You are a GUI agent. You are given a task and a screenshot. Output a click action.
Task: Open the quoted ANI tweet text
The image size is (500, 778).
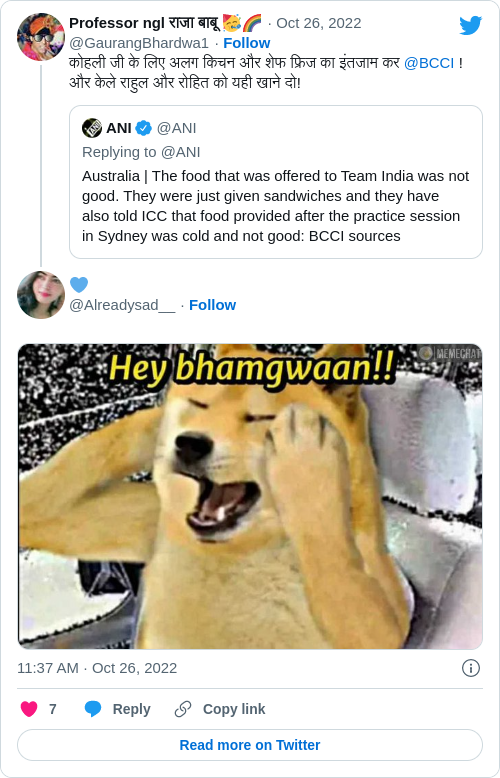275,206
